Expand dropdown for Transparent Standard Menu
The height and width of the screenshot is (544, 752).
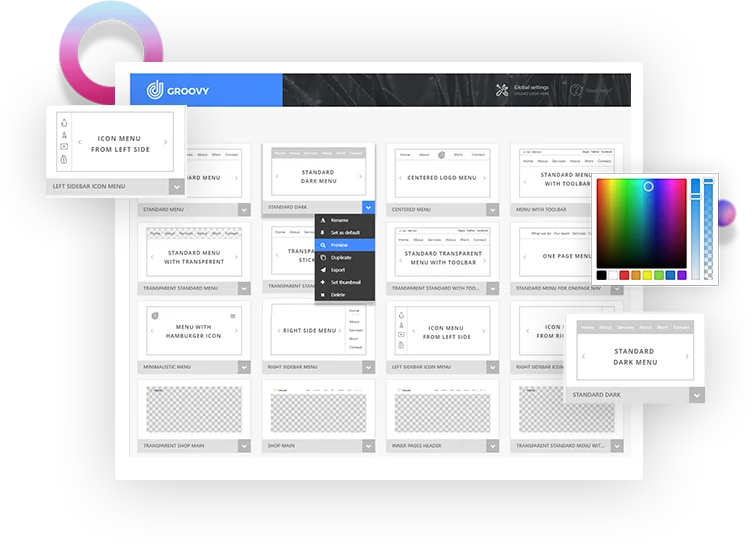pos(244,288)
